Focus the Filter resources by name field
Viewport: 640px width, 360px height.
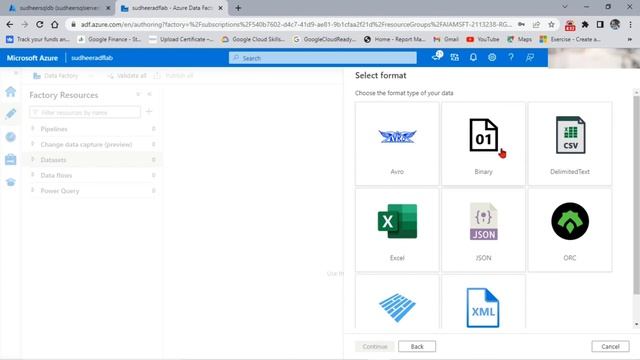(85, 112)
